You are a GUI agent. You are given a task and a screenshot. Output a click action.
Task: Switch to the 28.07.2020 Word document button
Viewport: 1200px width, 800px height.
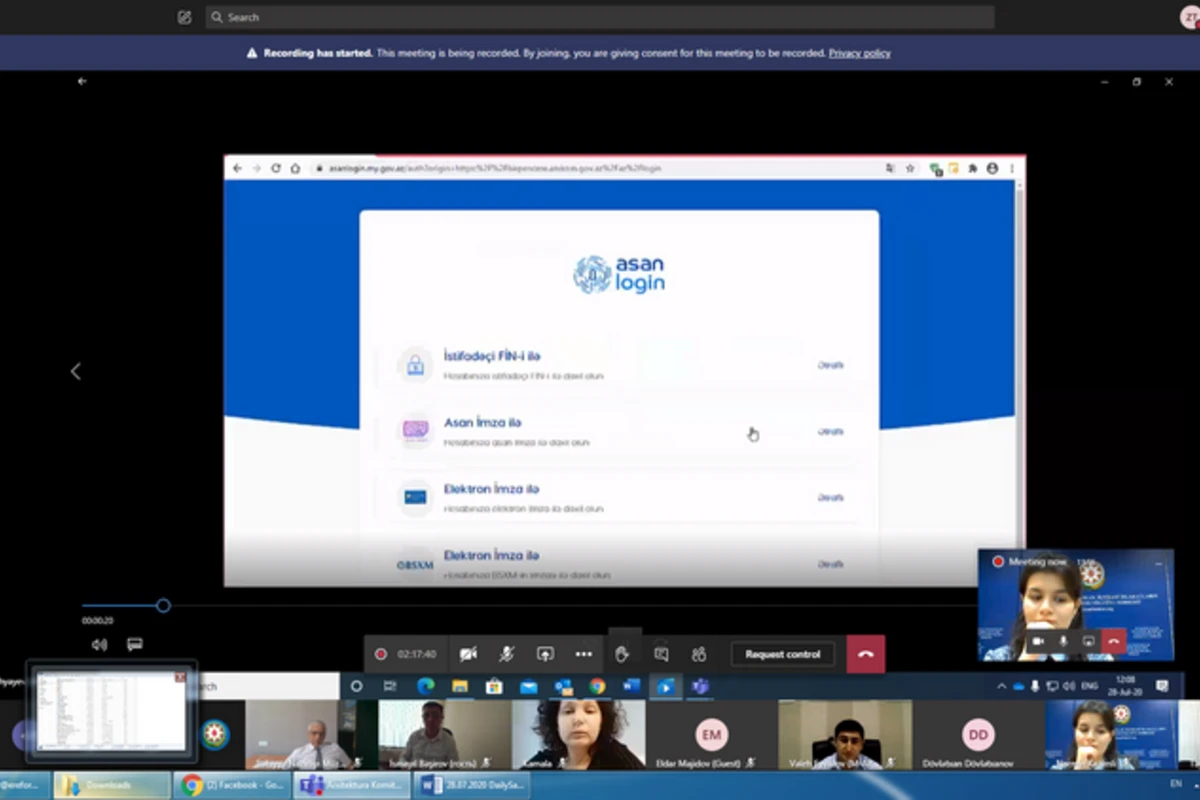pyautogui.click(x=472, y=785)
